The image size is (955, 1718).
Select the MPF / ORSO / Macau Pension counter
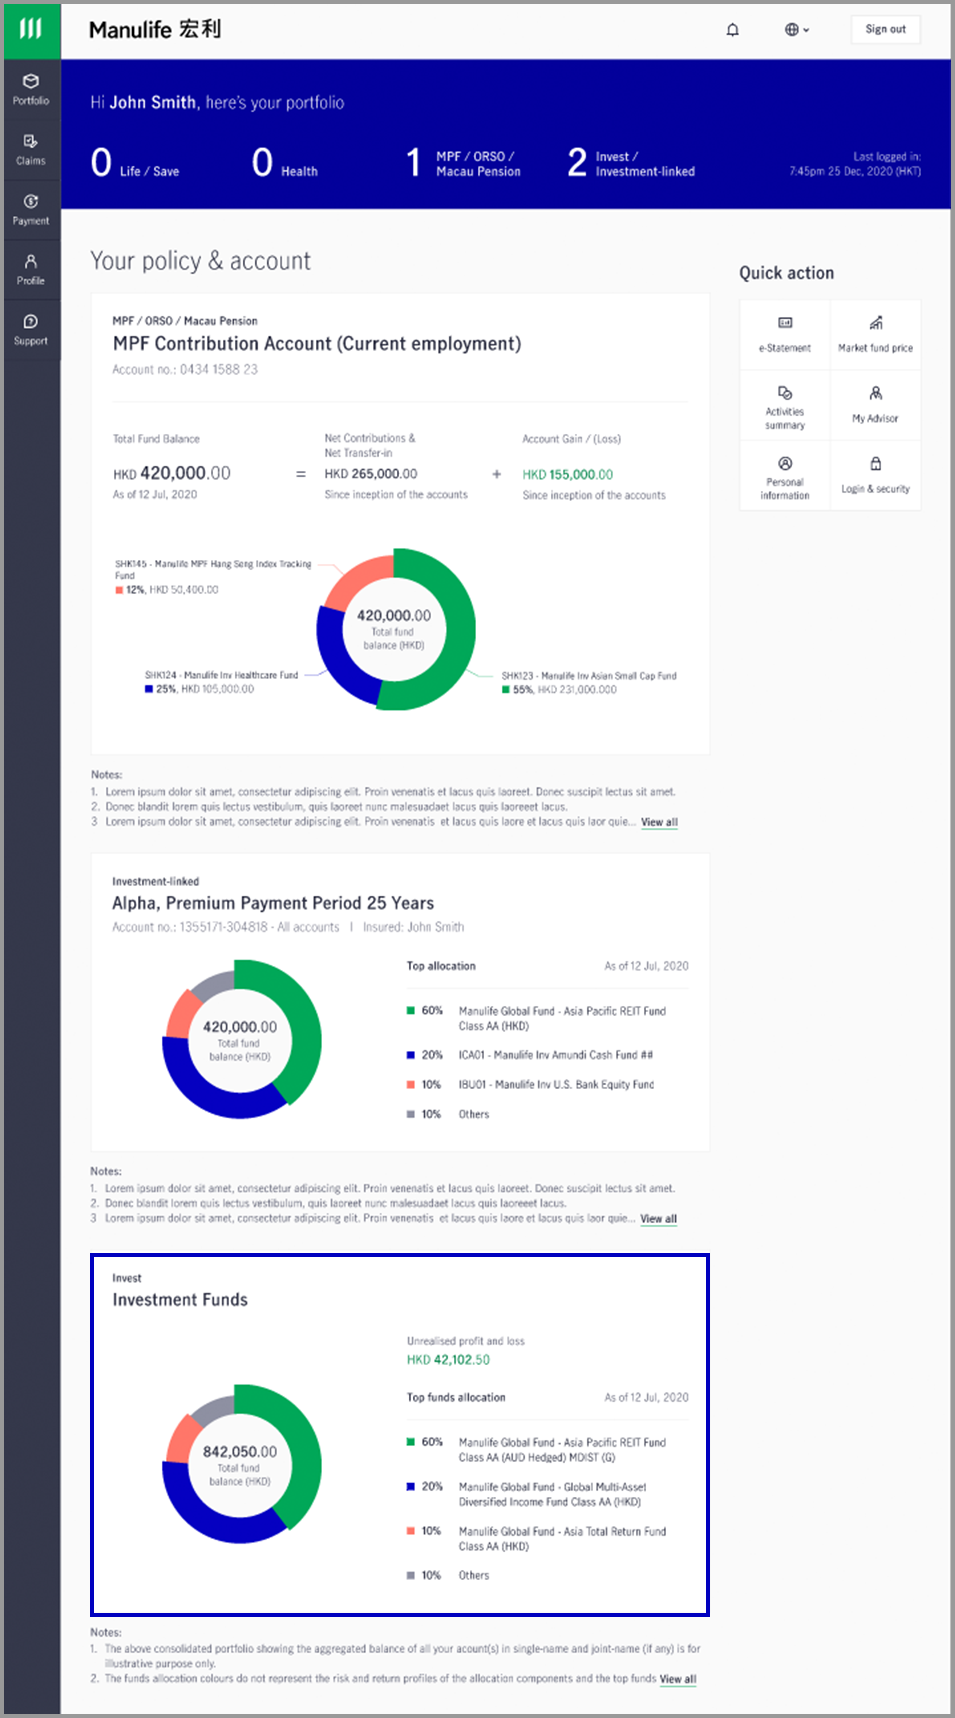coord(463,163)
